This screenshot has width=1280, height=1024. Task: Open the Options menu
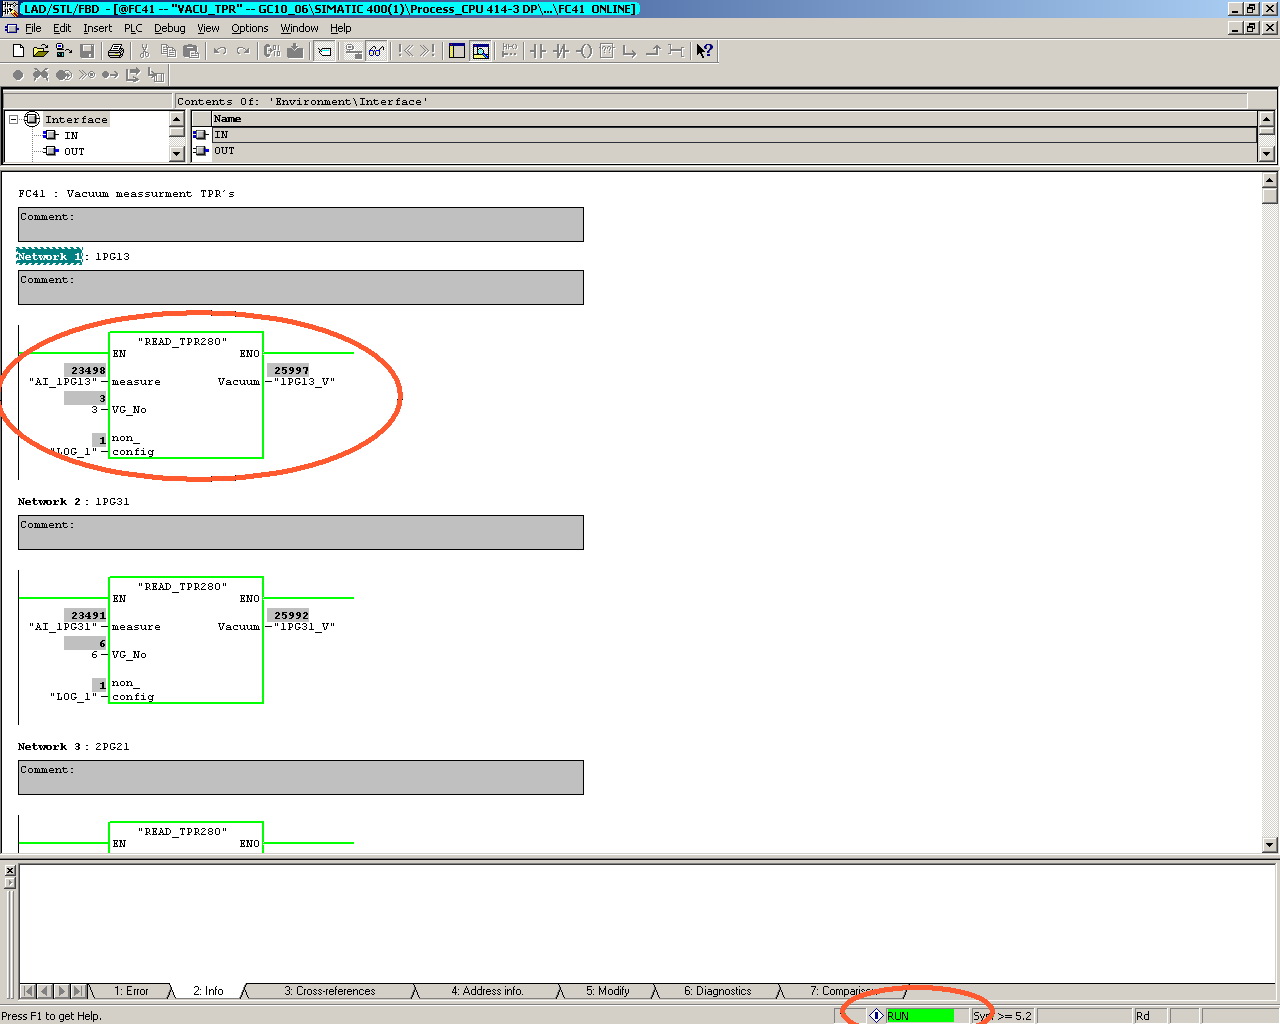pyautogui.click(x=250, y=28)
